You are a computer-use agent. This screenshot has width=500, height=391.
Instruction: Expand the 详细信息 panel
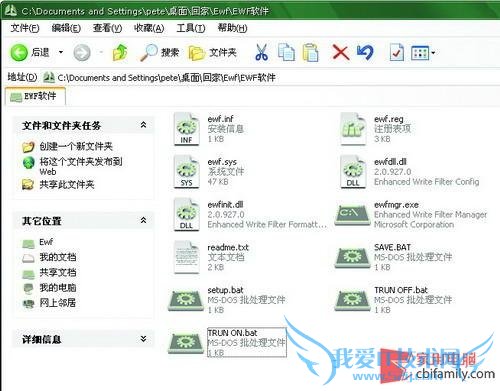(143, 339)
